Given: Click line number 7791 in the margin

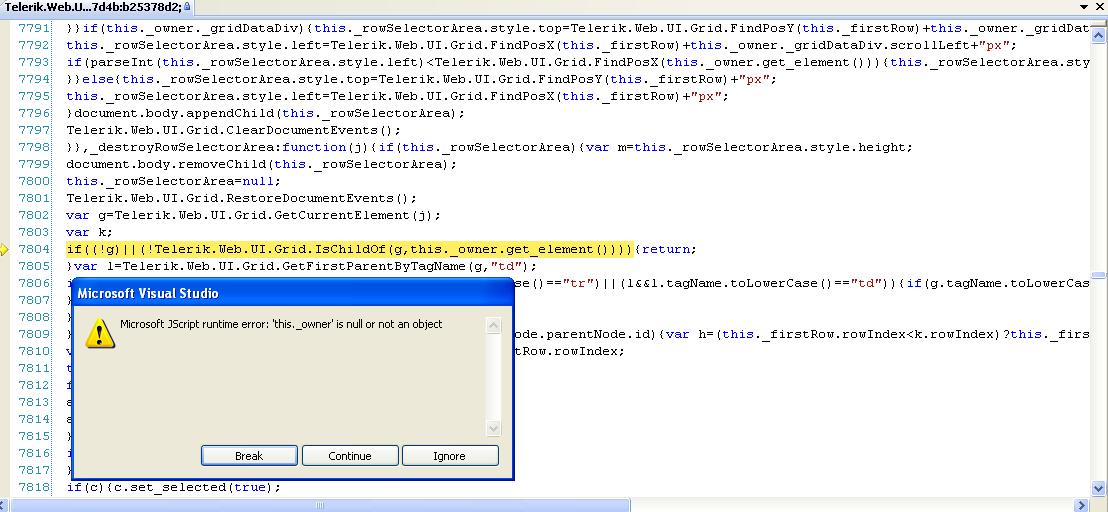Looking at the screenshot, I should [34, 28].
